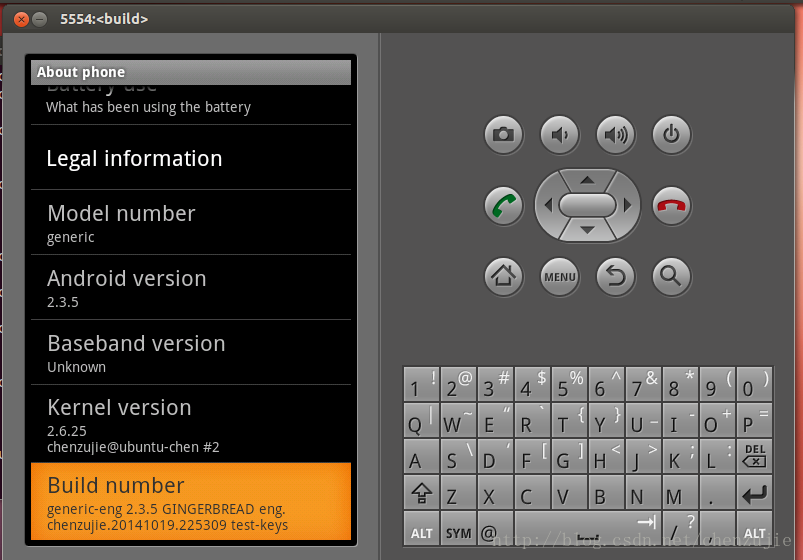
Task: Tap the DEL backspace key
Action: (x=754, y=456)
